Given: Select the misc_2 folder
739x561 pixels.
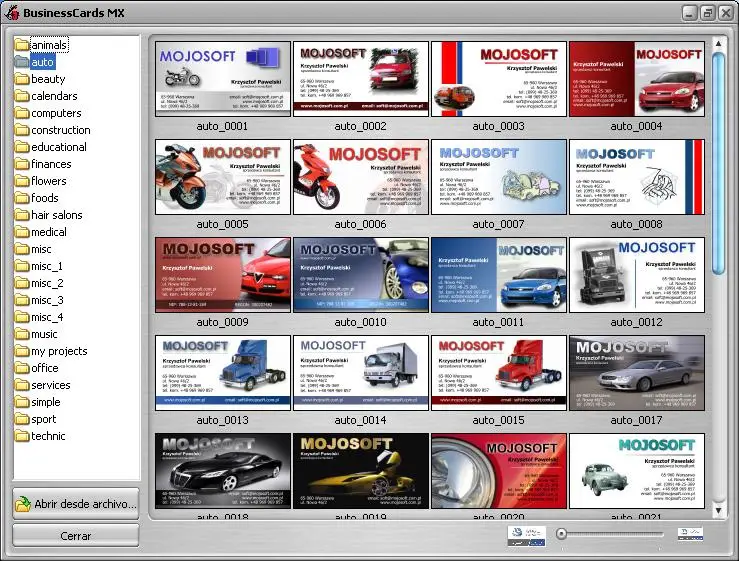Looking at the screenshot, I should 39,283.
